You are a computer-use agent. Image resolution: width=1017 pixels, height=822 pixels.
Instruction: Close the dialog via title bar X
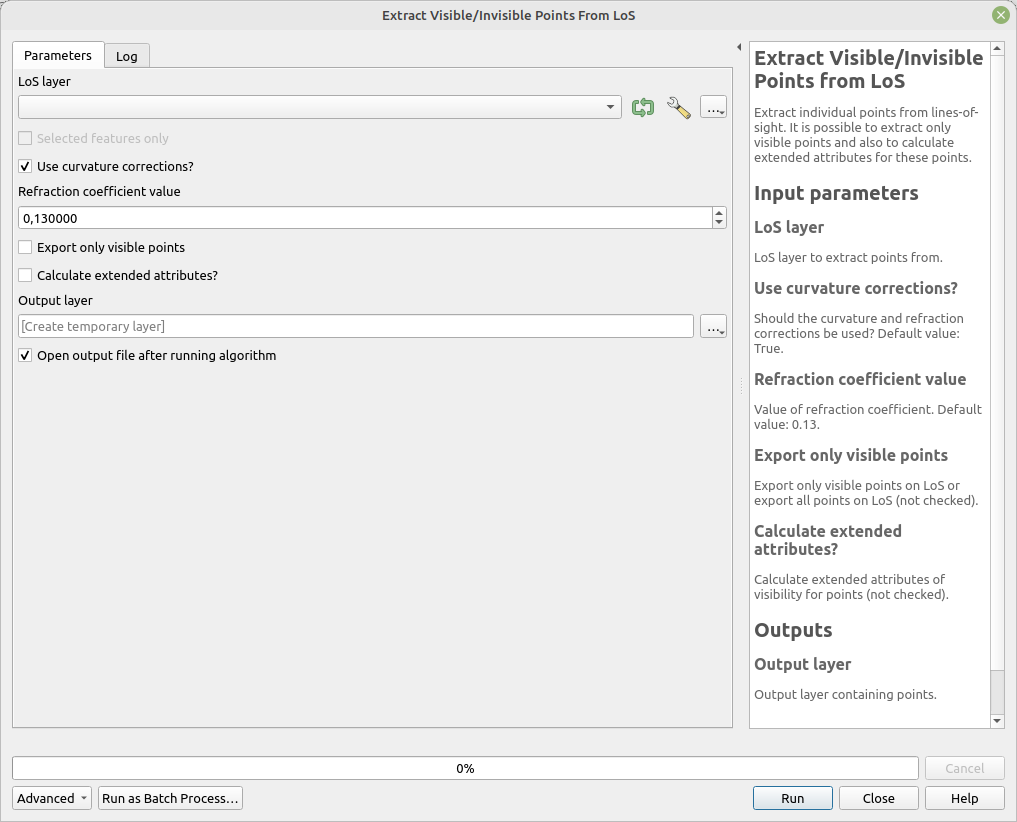click(1000, 15)
